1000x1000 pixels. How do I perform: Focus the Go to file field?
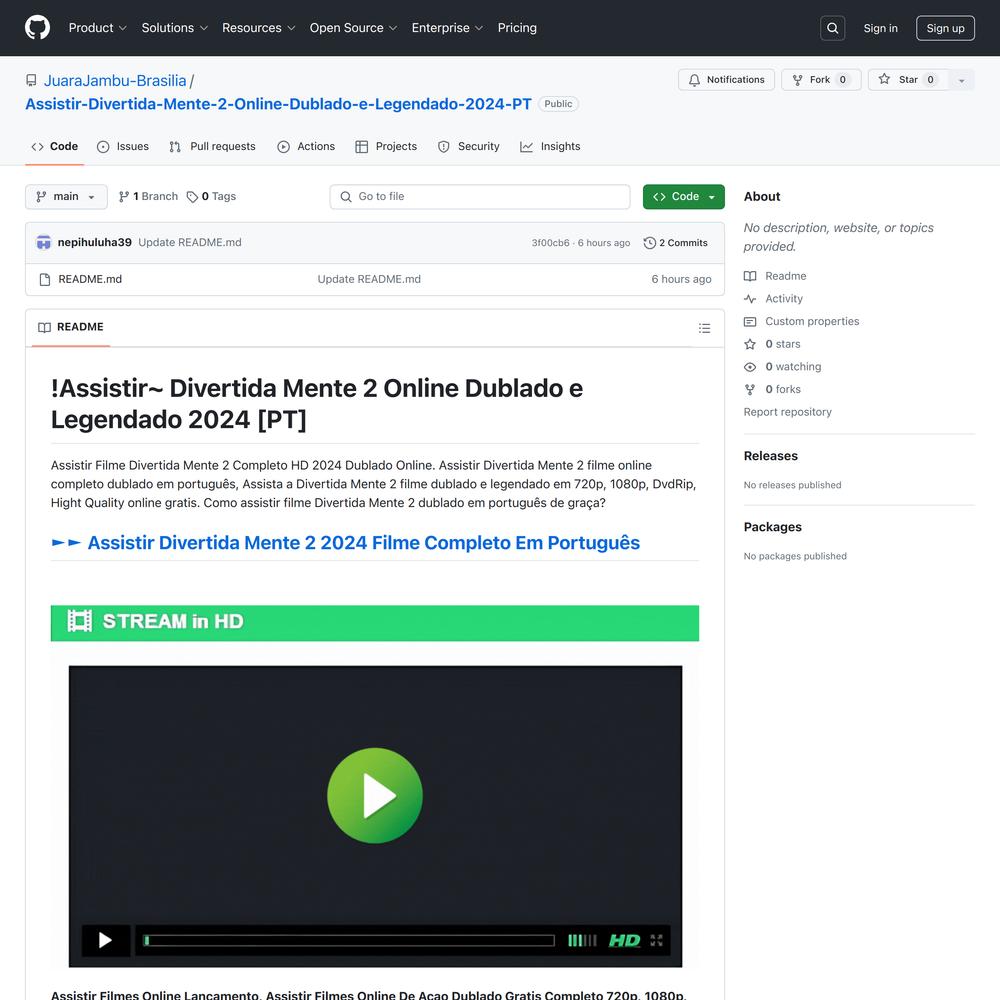(480, 196)
